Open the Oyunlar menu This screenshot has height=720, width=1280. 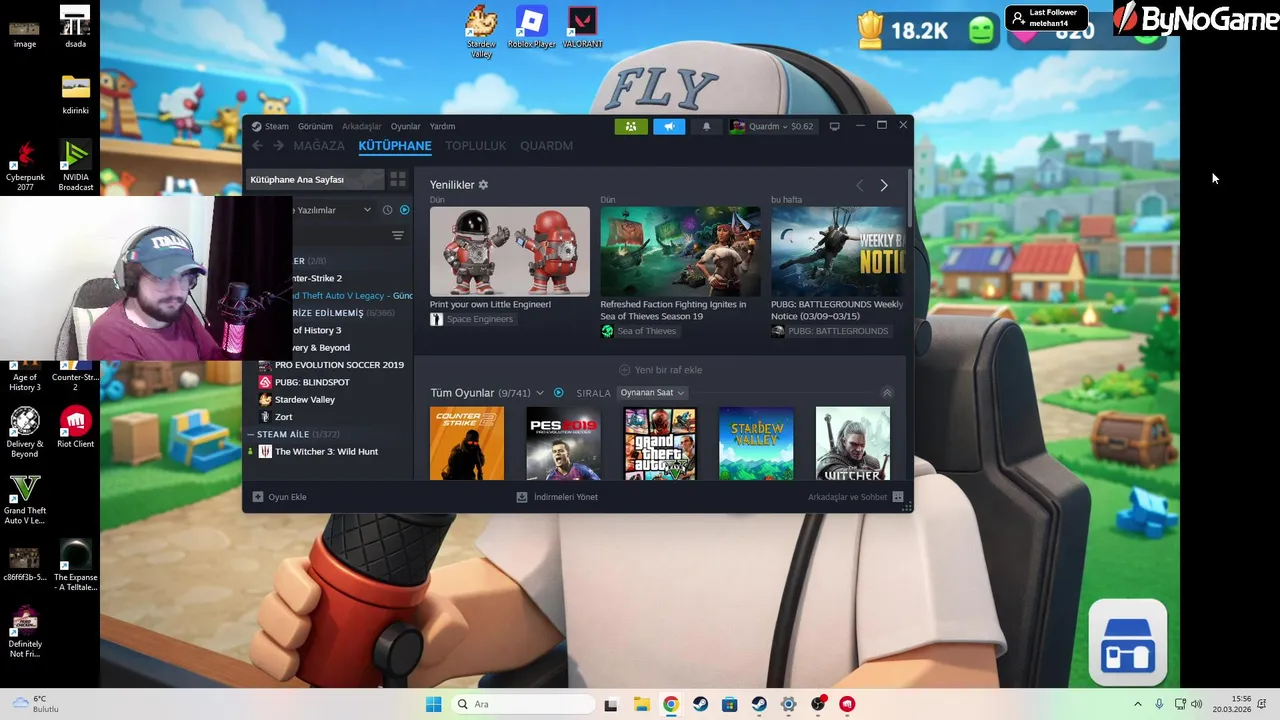click(x=405, y=126)
